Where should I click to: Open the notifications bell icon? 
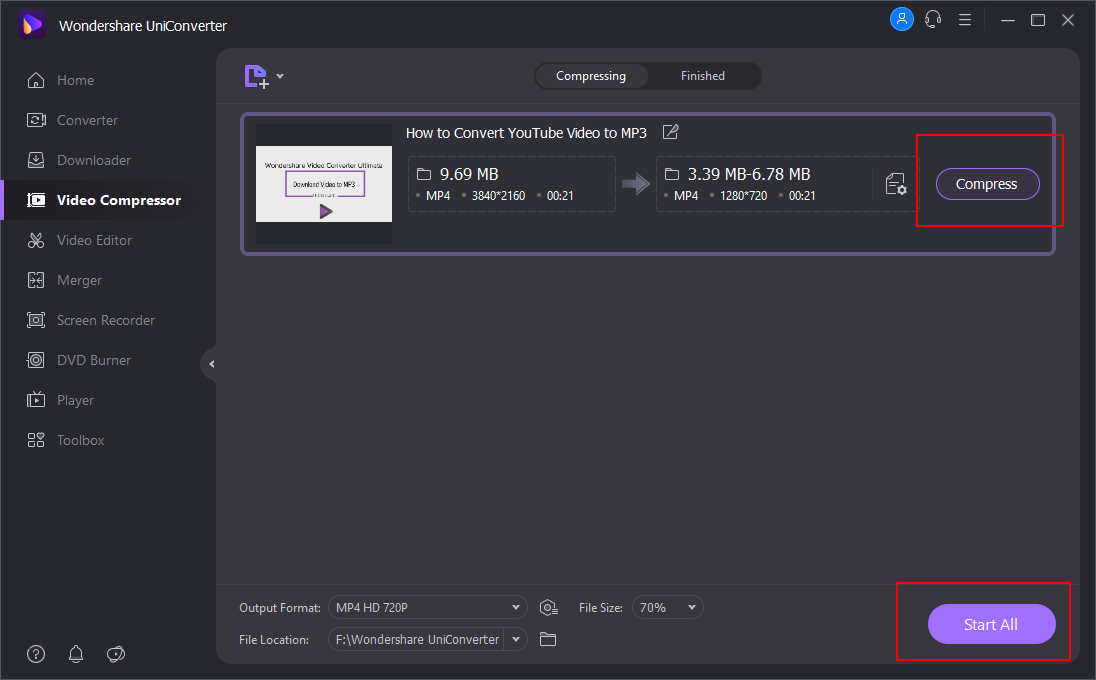75,654
